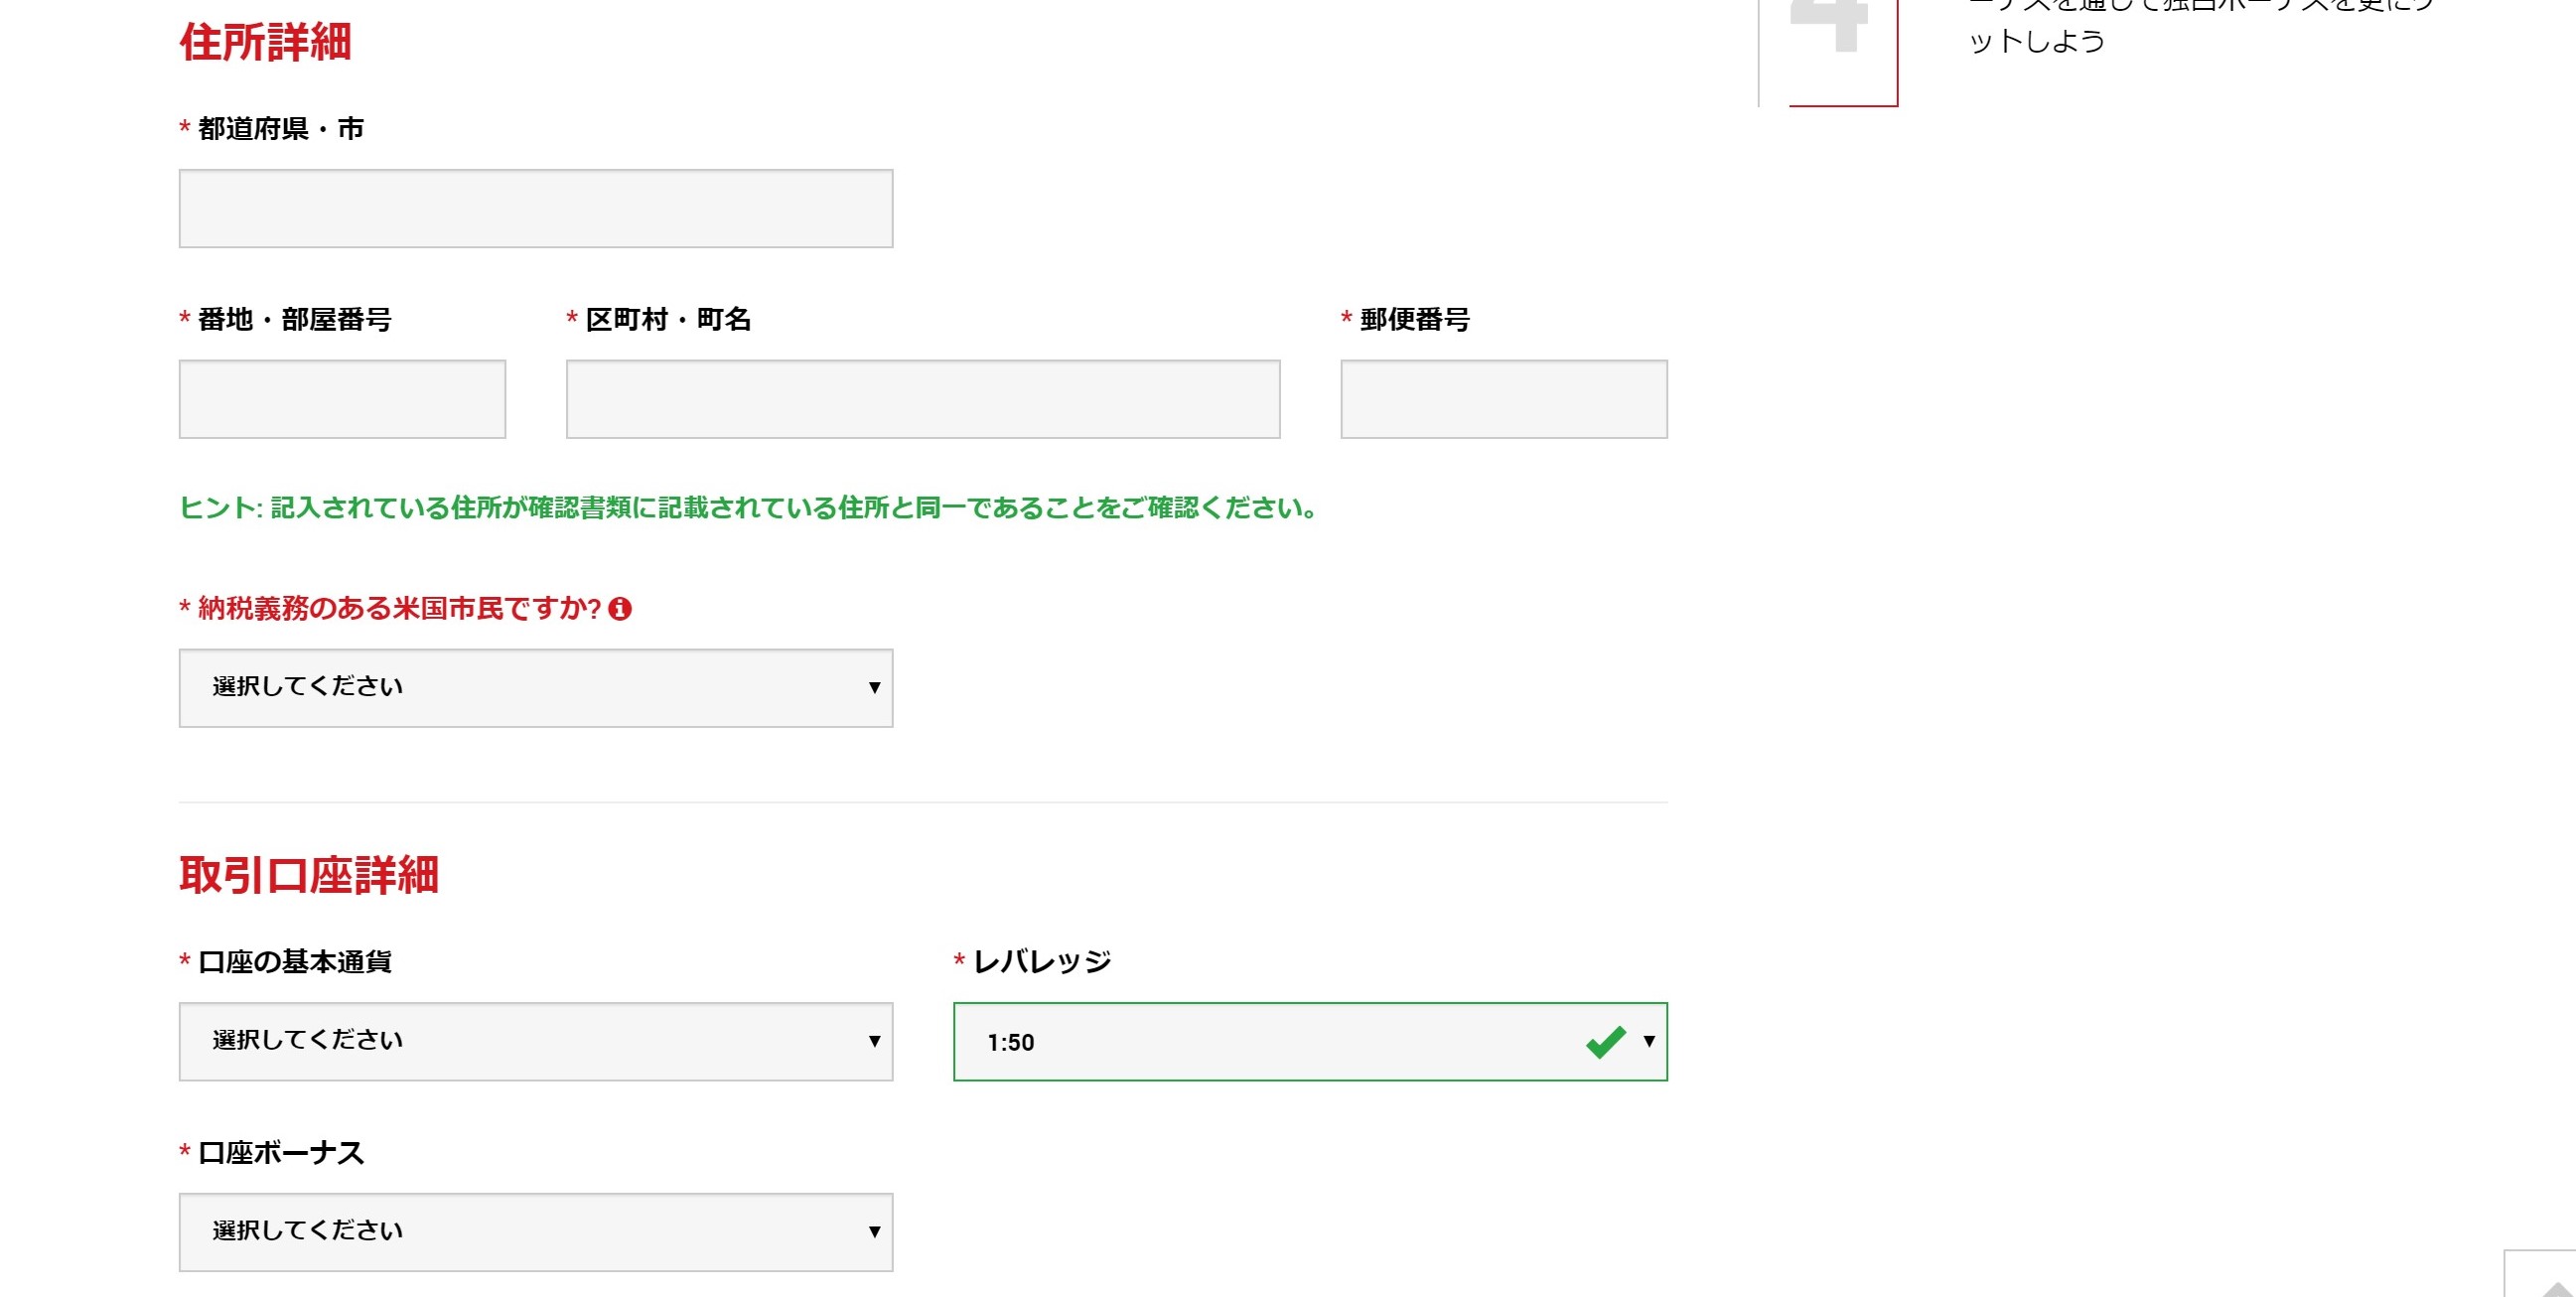Click the green checkmark in レバレッジ field
2576x1297 pixels.
coord(1606,1042)
